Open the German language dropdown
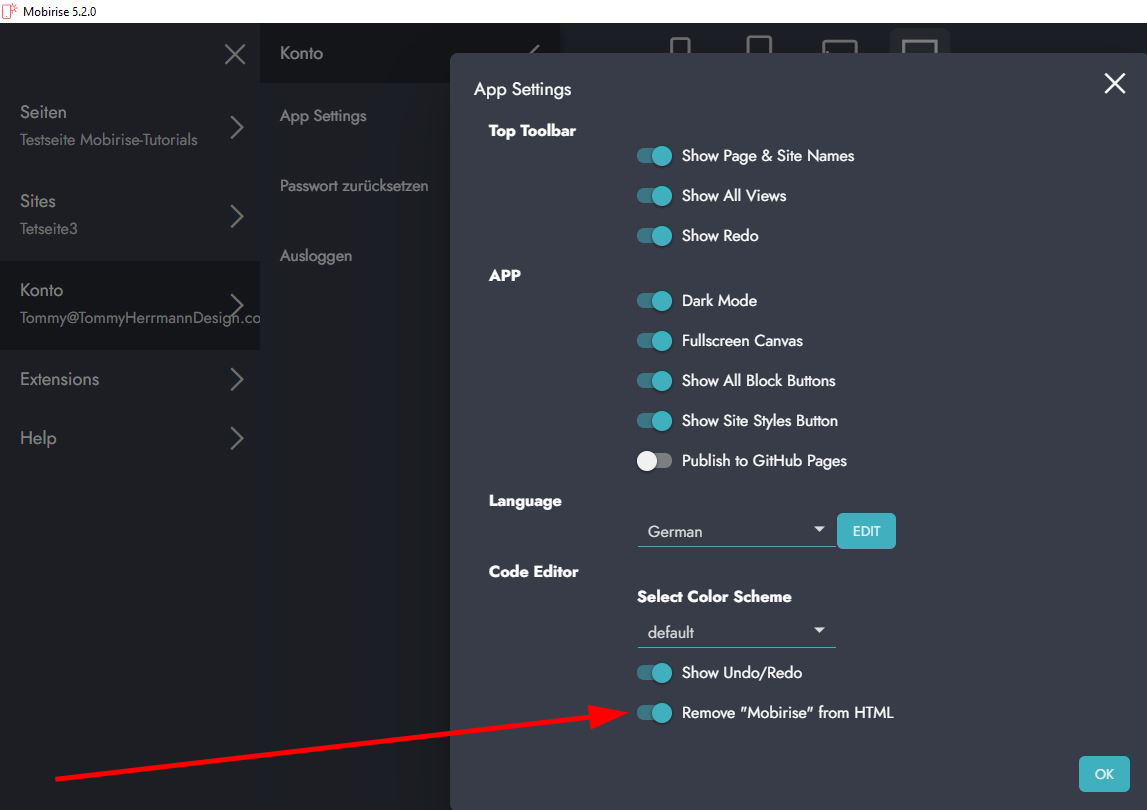Image resolution: width=1147 pixels, height=810 pixels. (736, 531)
